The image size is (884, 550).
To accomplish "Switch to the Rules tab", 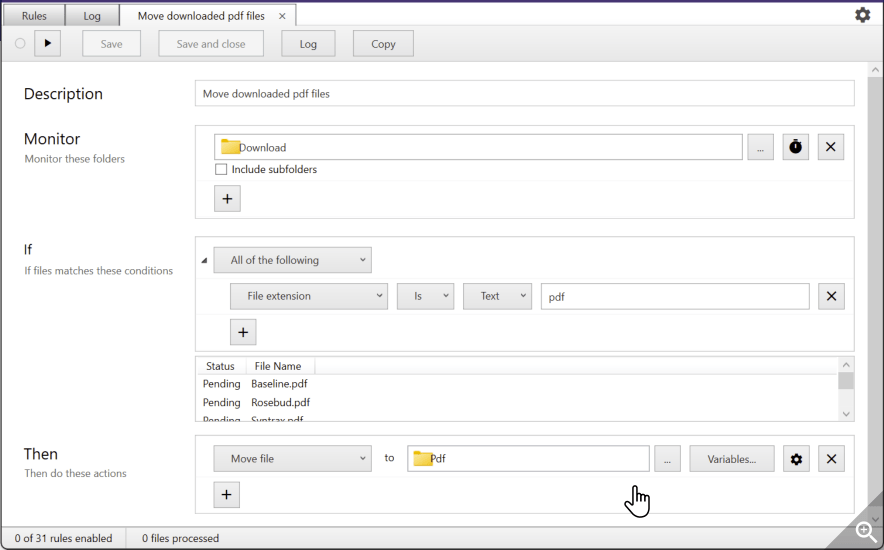I will [34, 16].
